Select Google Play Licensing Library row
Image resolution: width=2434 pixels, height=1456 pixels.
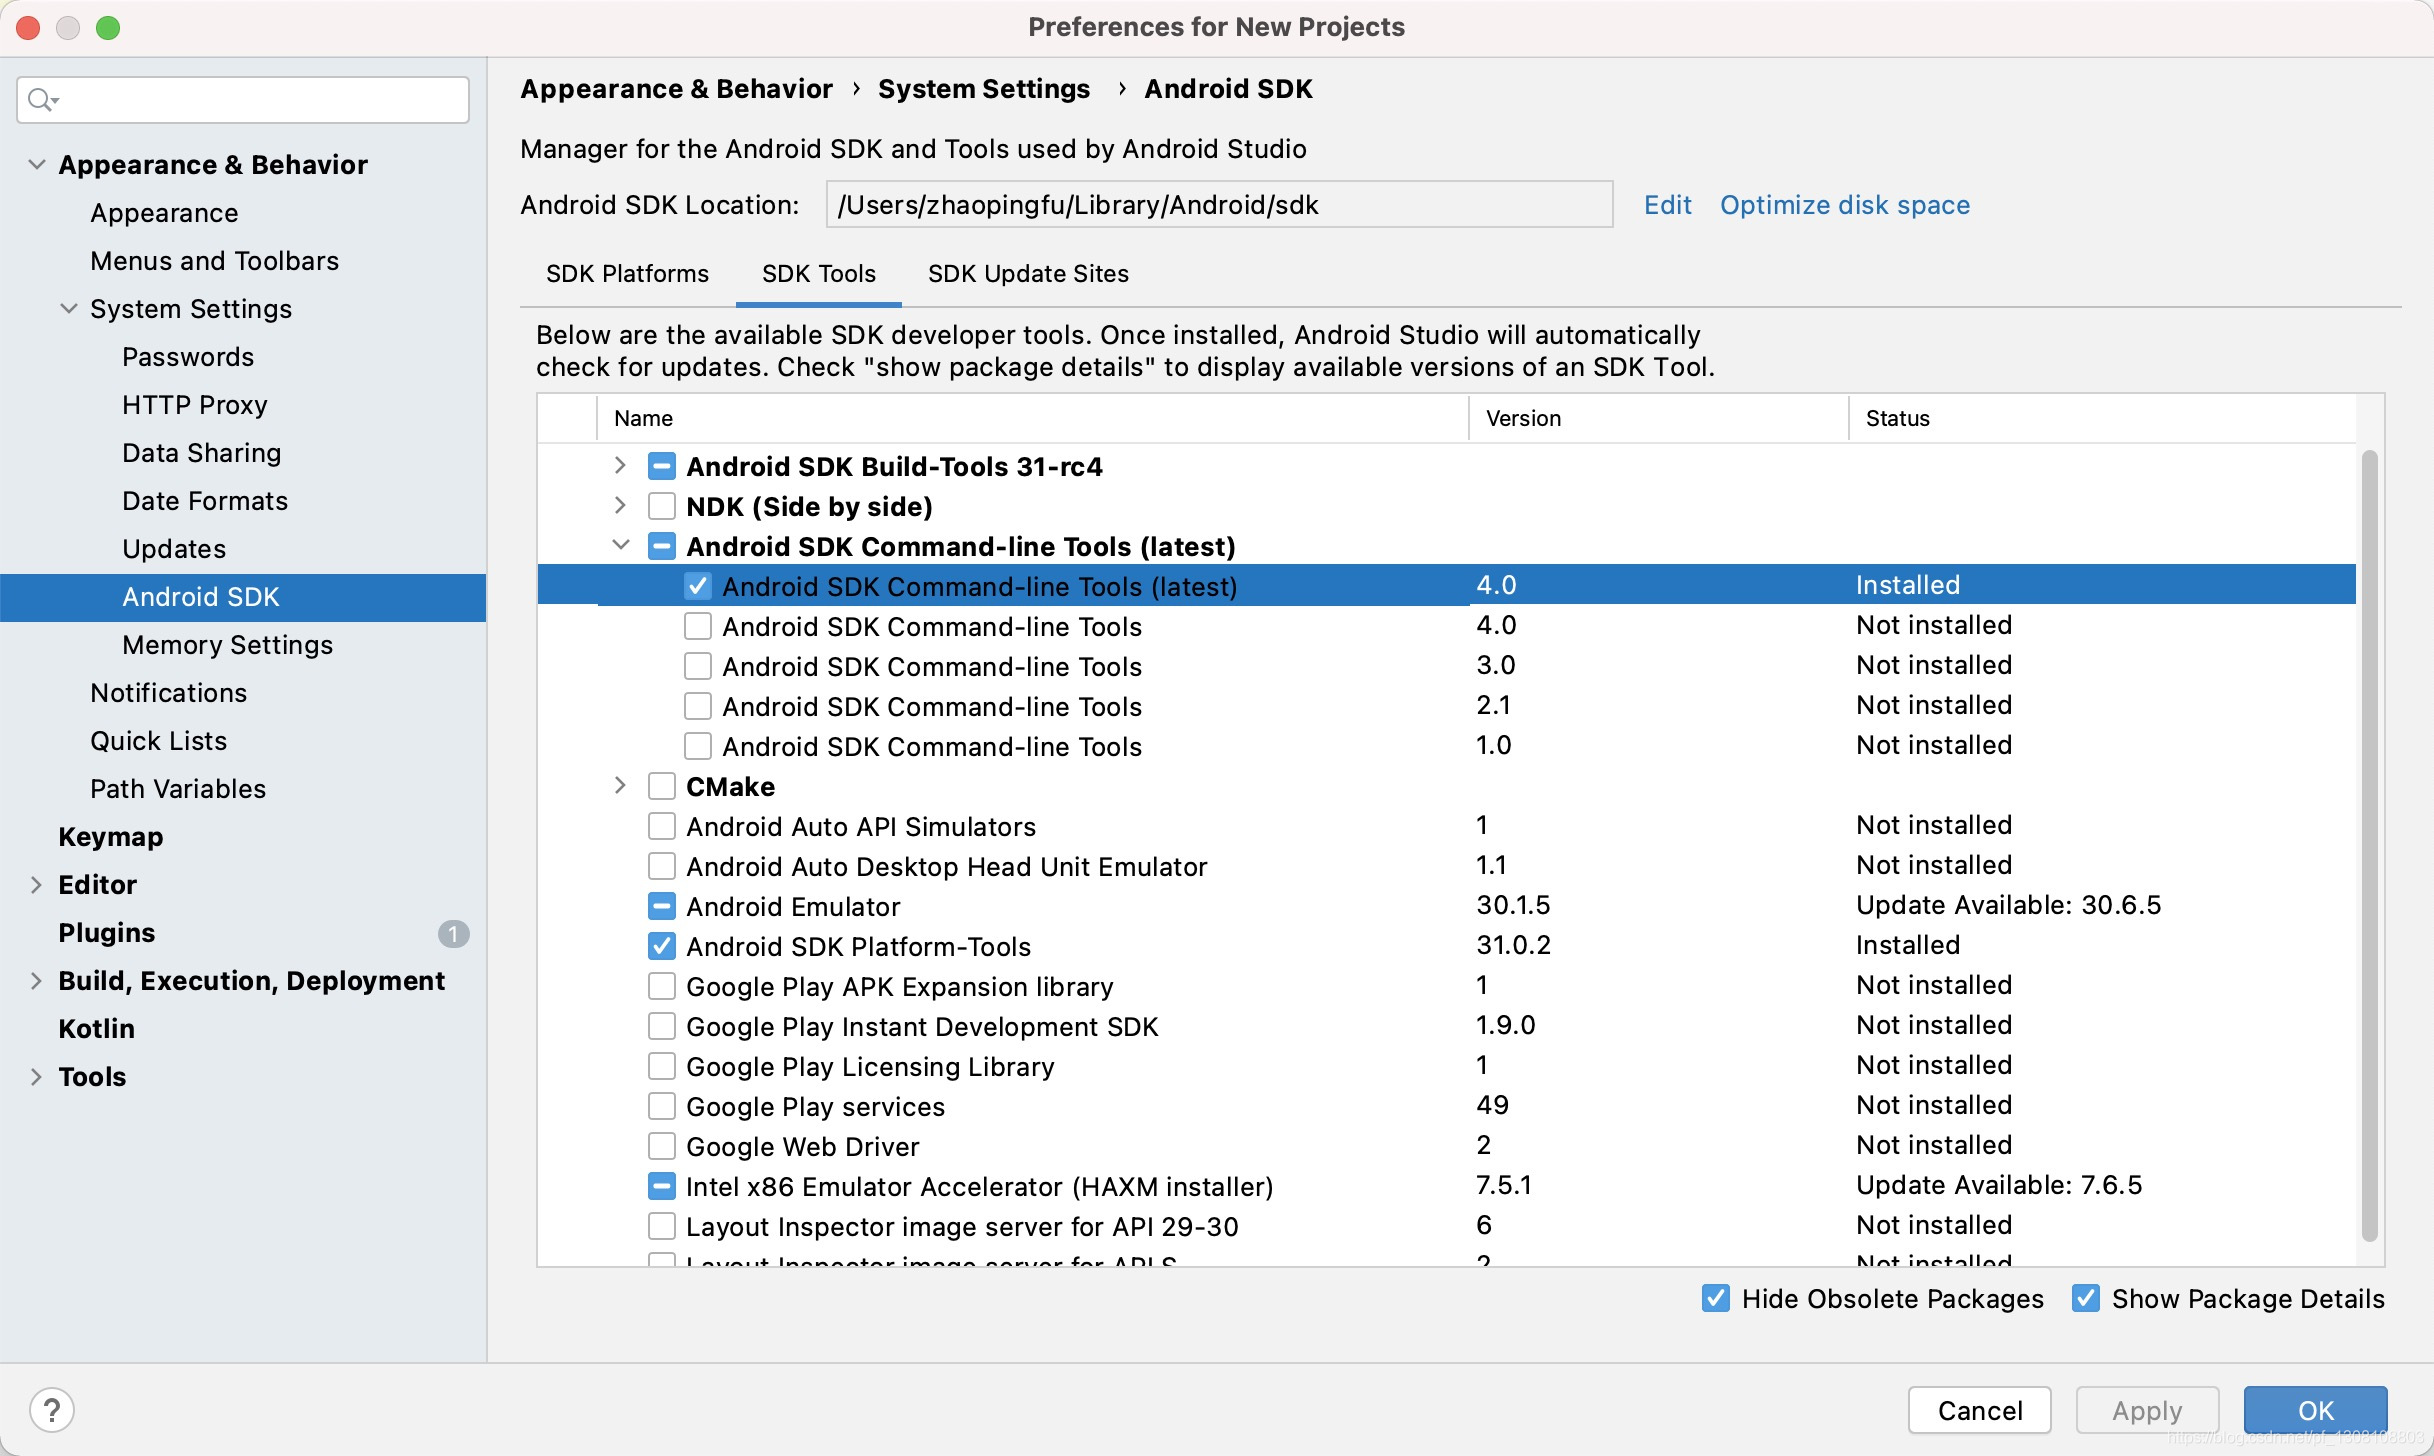(x=1446, y=1066)
